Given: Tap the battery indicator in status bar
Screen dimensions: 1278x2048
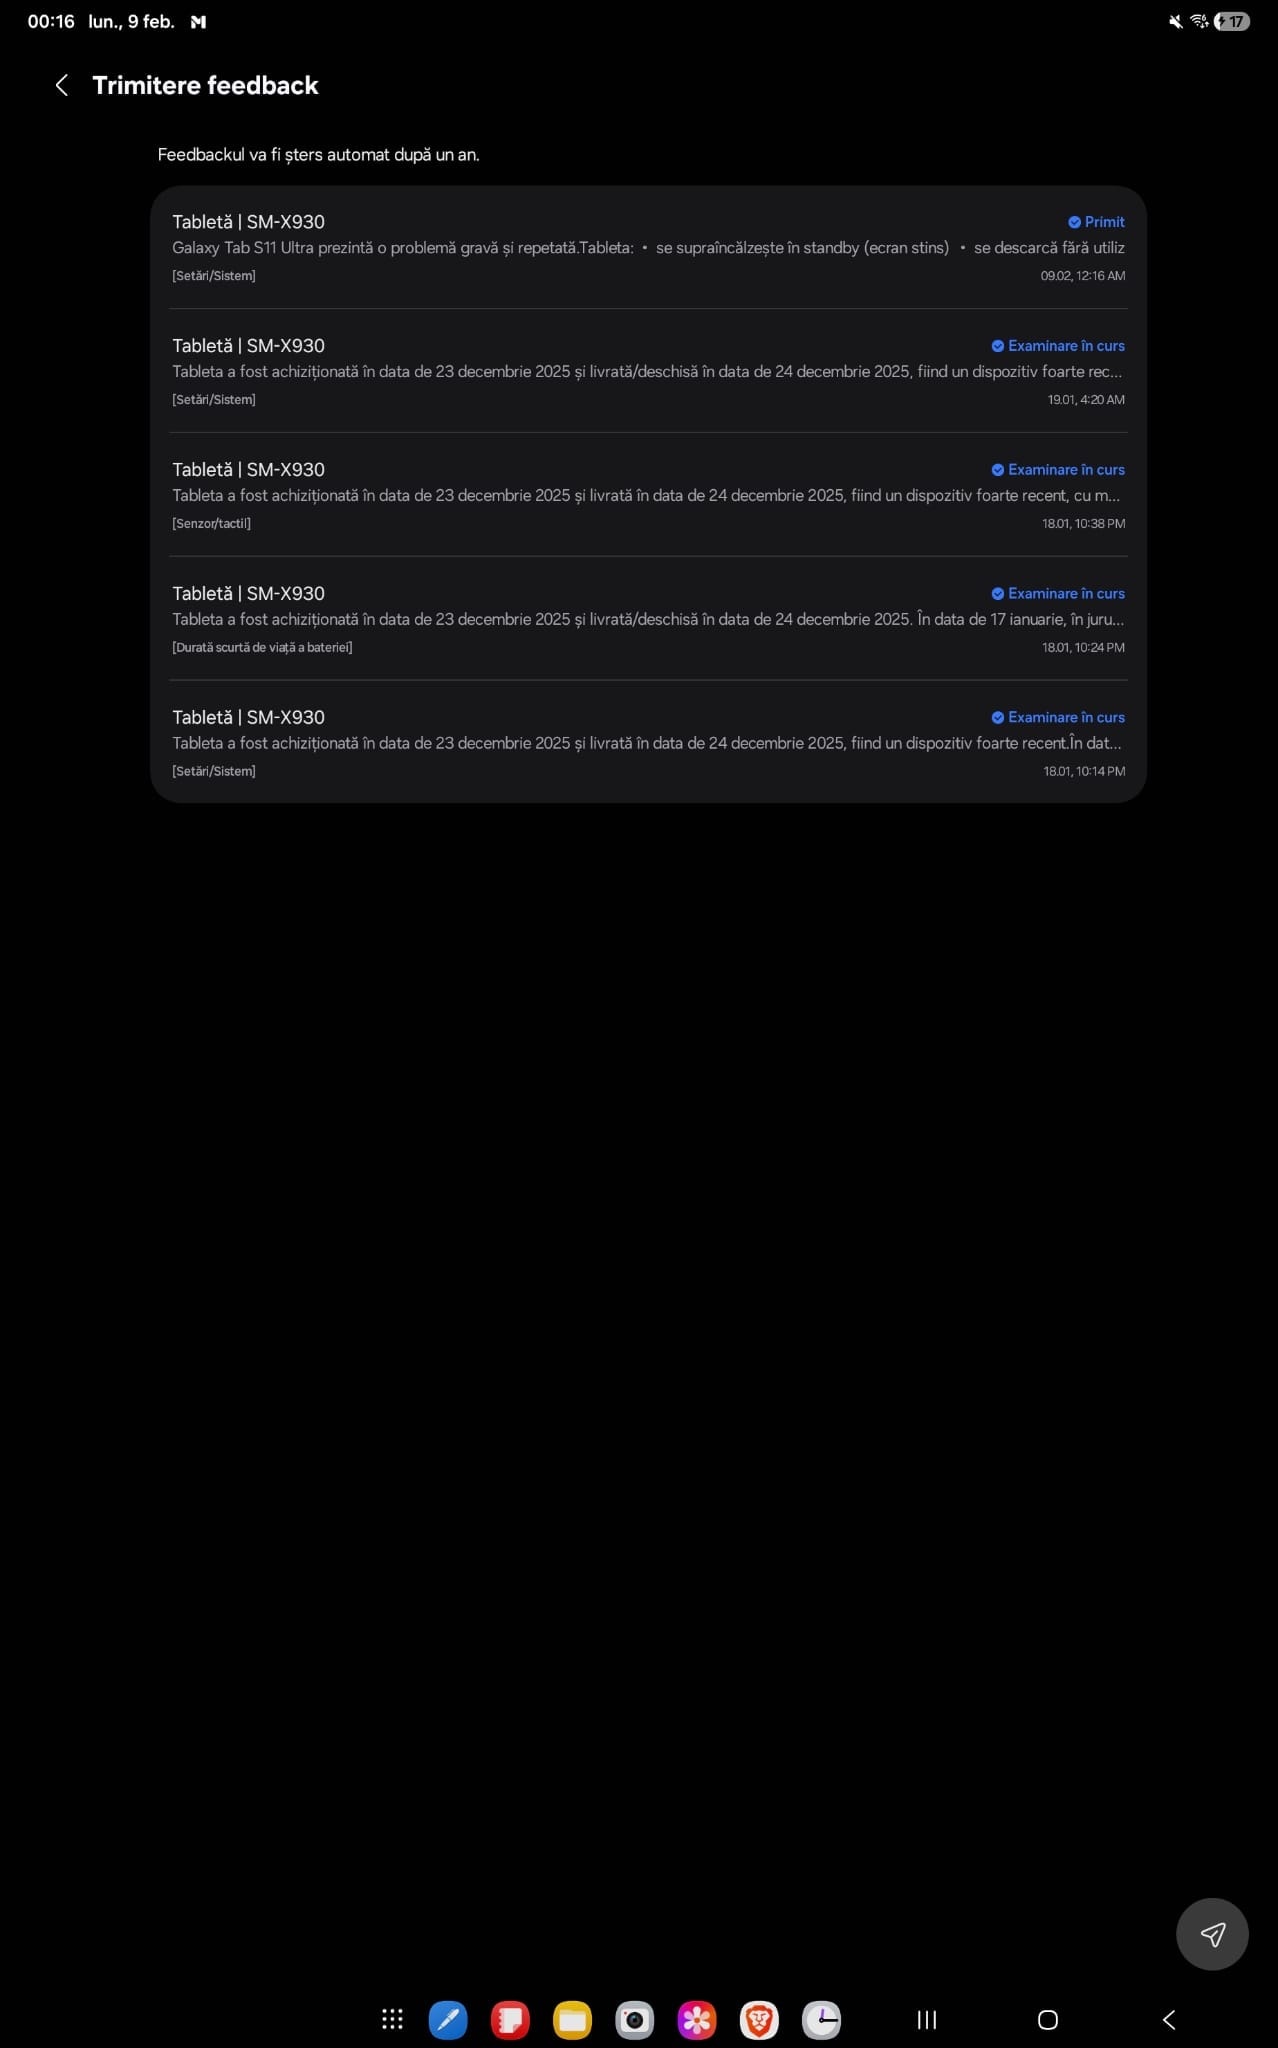Looking at the screenshot, I should [x=1232, y=22].
